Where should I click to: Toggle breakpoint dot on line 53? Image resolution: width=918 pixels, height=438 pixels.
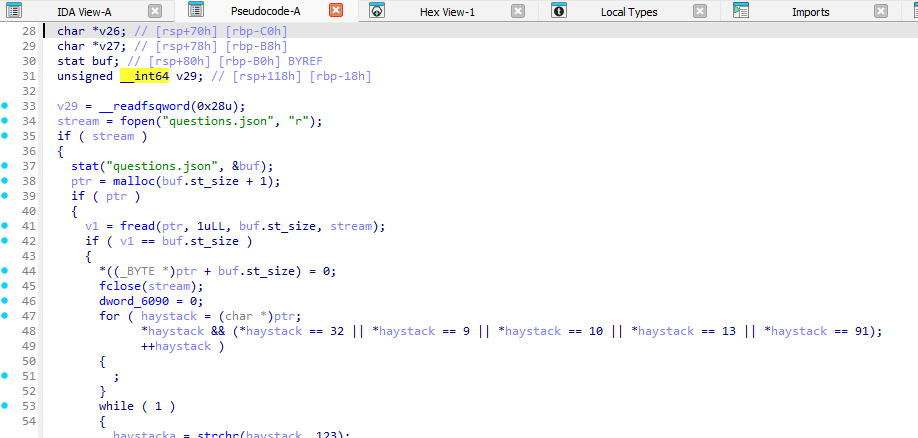tap(7, 406)
